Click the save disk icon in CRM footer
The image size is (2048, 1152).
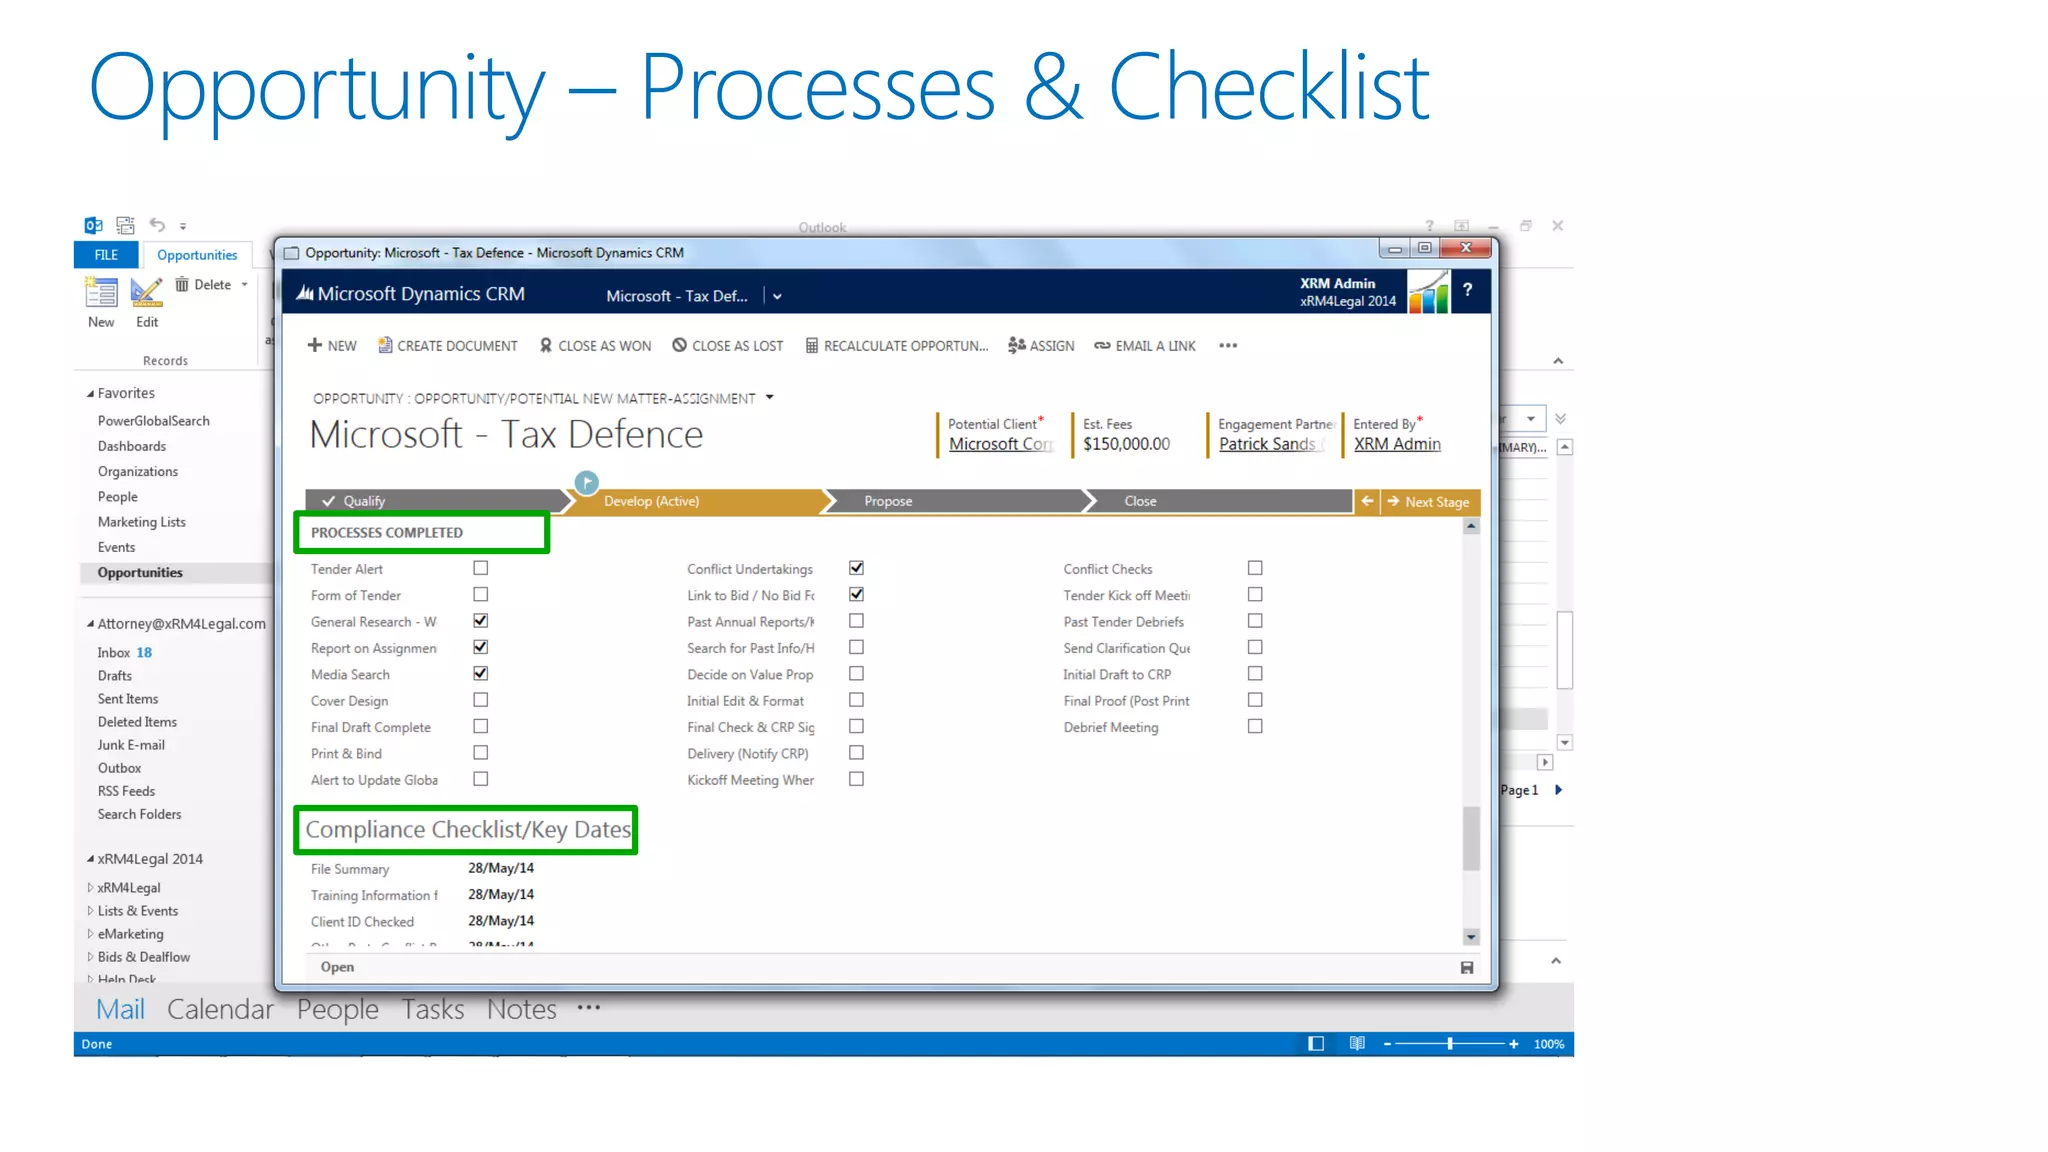1467,967
